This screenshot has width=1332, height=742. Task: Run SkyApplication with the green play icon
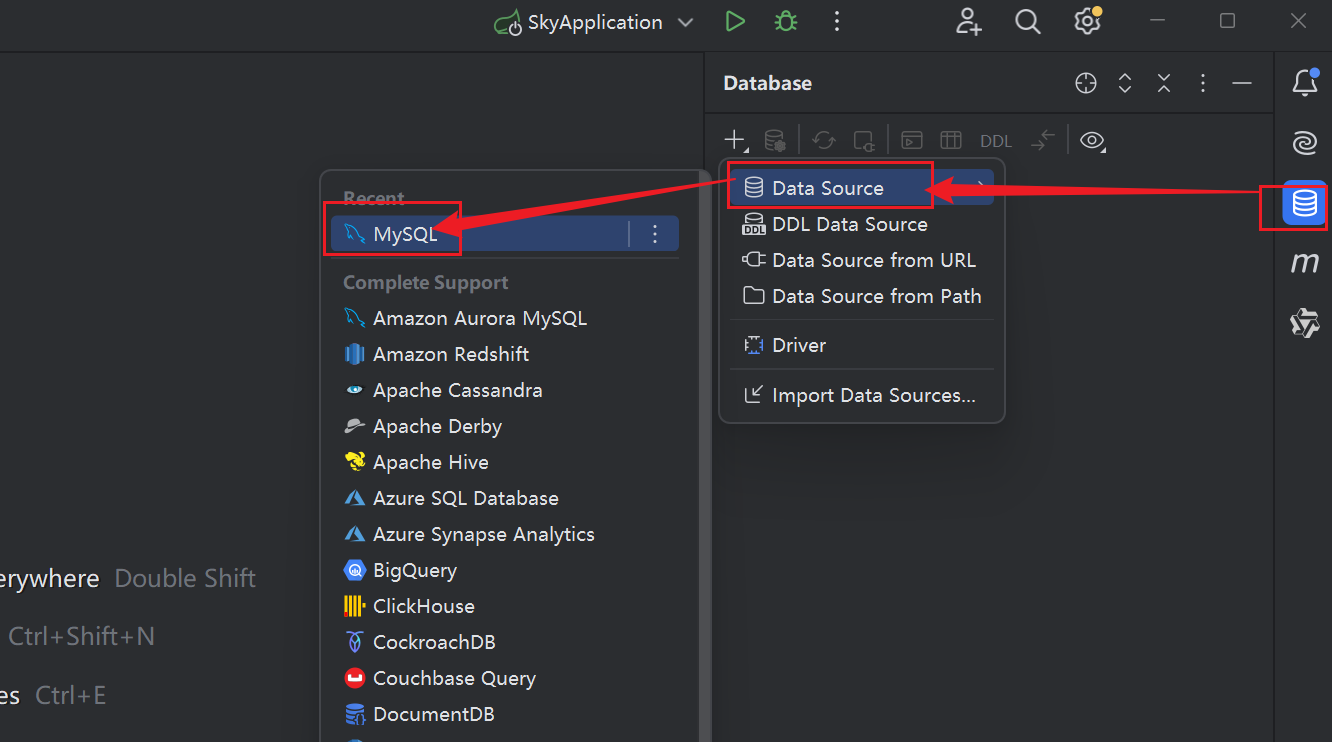[x=735, y=21]
